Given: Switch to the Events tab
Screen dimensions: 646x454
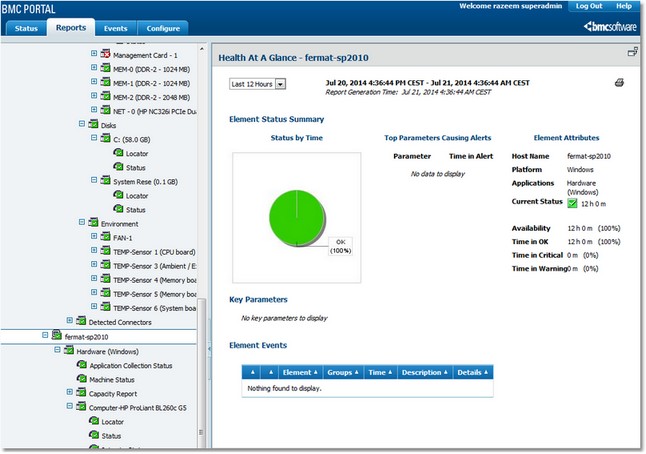Looking at the screenshot, I should pyautogui.click(x=114, y=28).
